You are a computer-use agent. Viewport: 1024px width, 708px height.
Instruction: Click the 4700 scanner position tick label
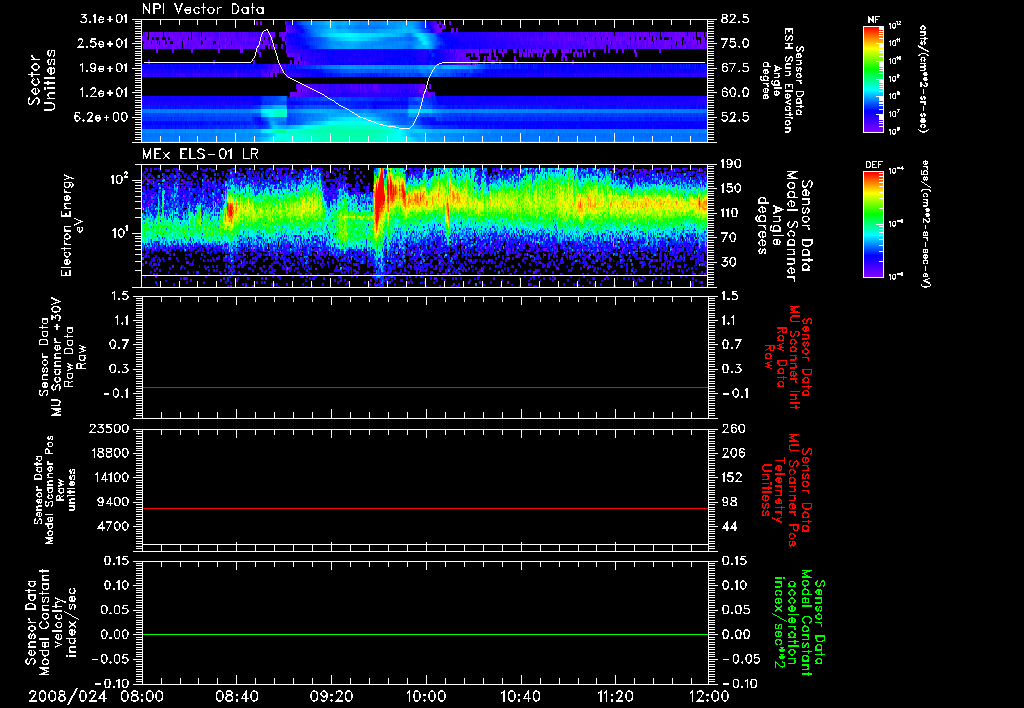(x=115, y=526)
